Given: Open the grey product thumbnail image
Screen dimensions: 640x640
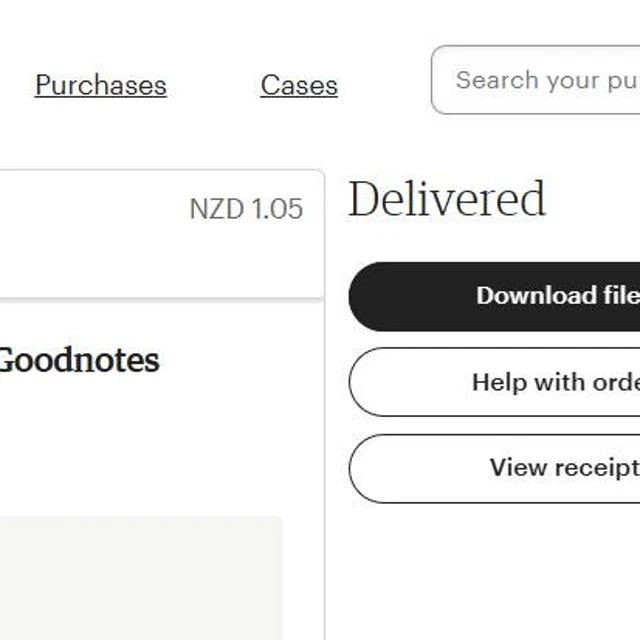Looking at the screenshot, I should 141,578.
